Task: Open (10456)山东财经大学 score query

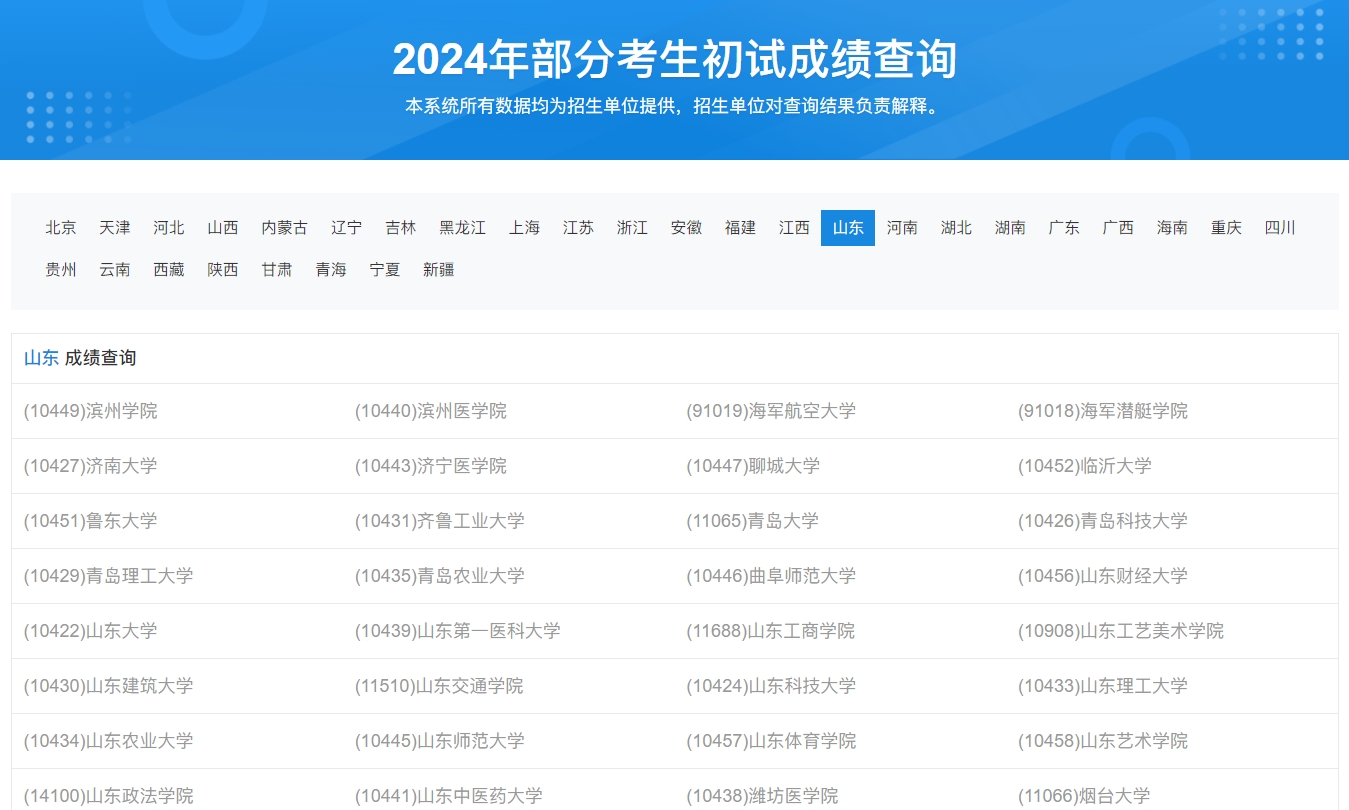Action: click(x=1103, y=576)
